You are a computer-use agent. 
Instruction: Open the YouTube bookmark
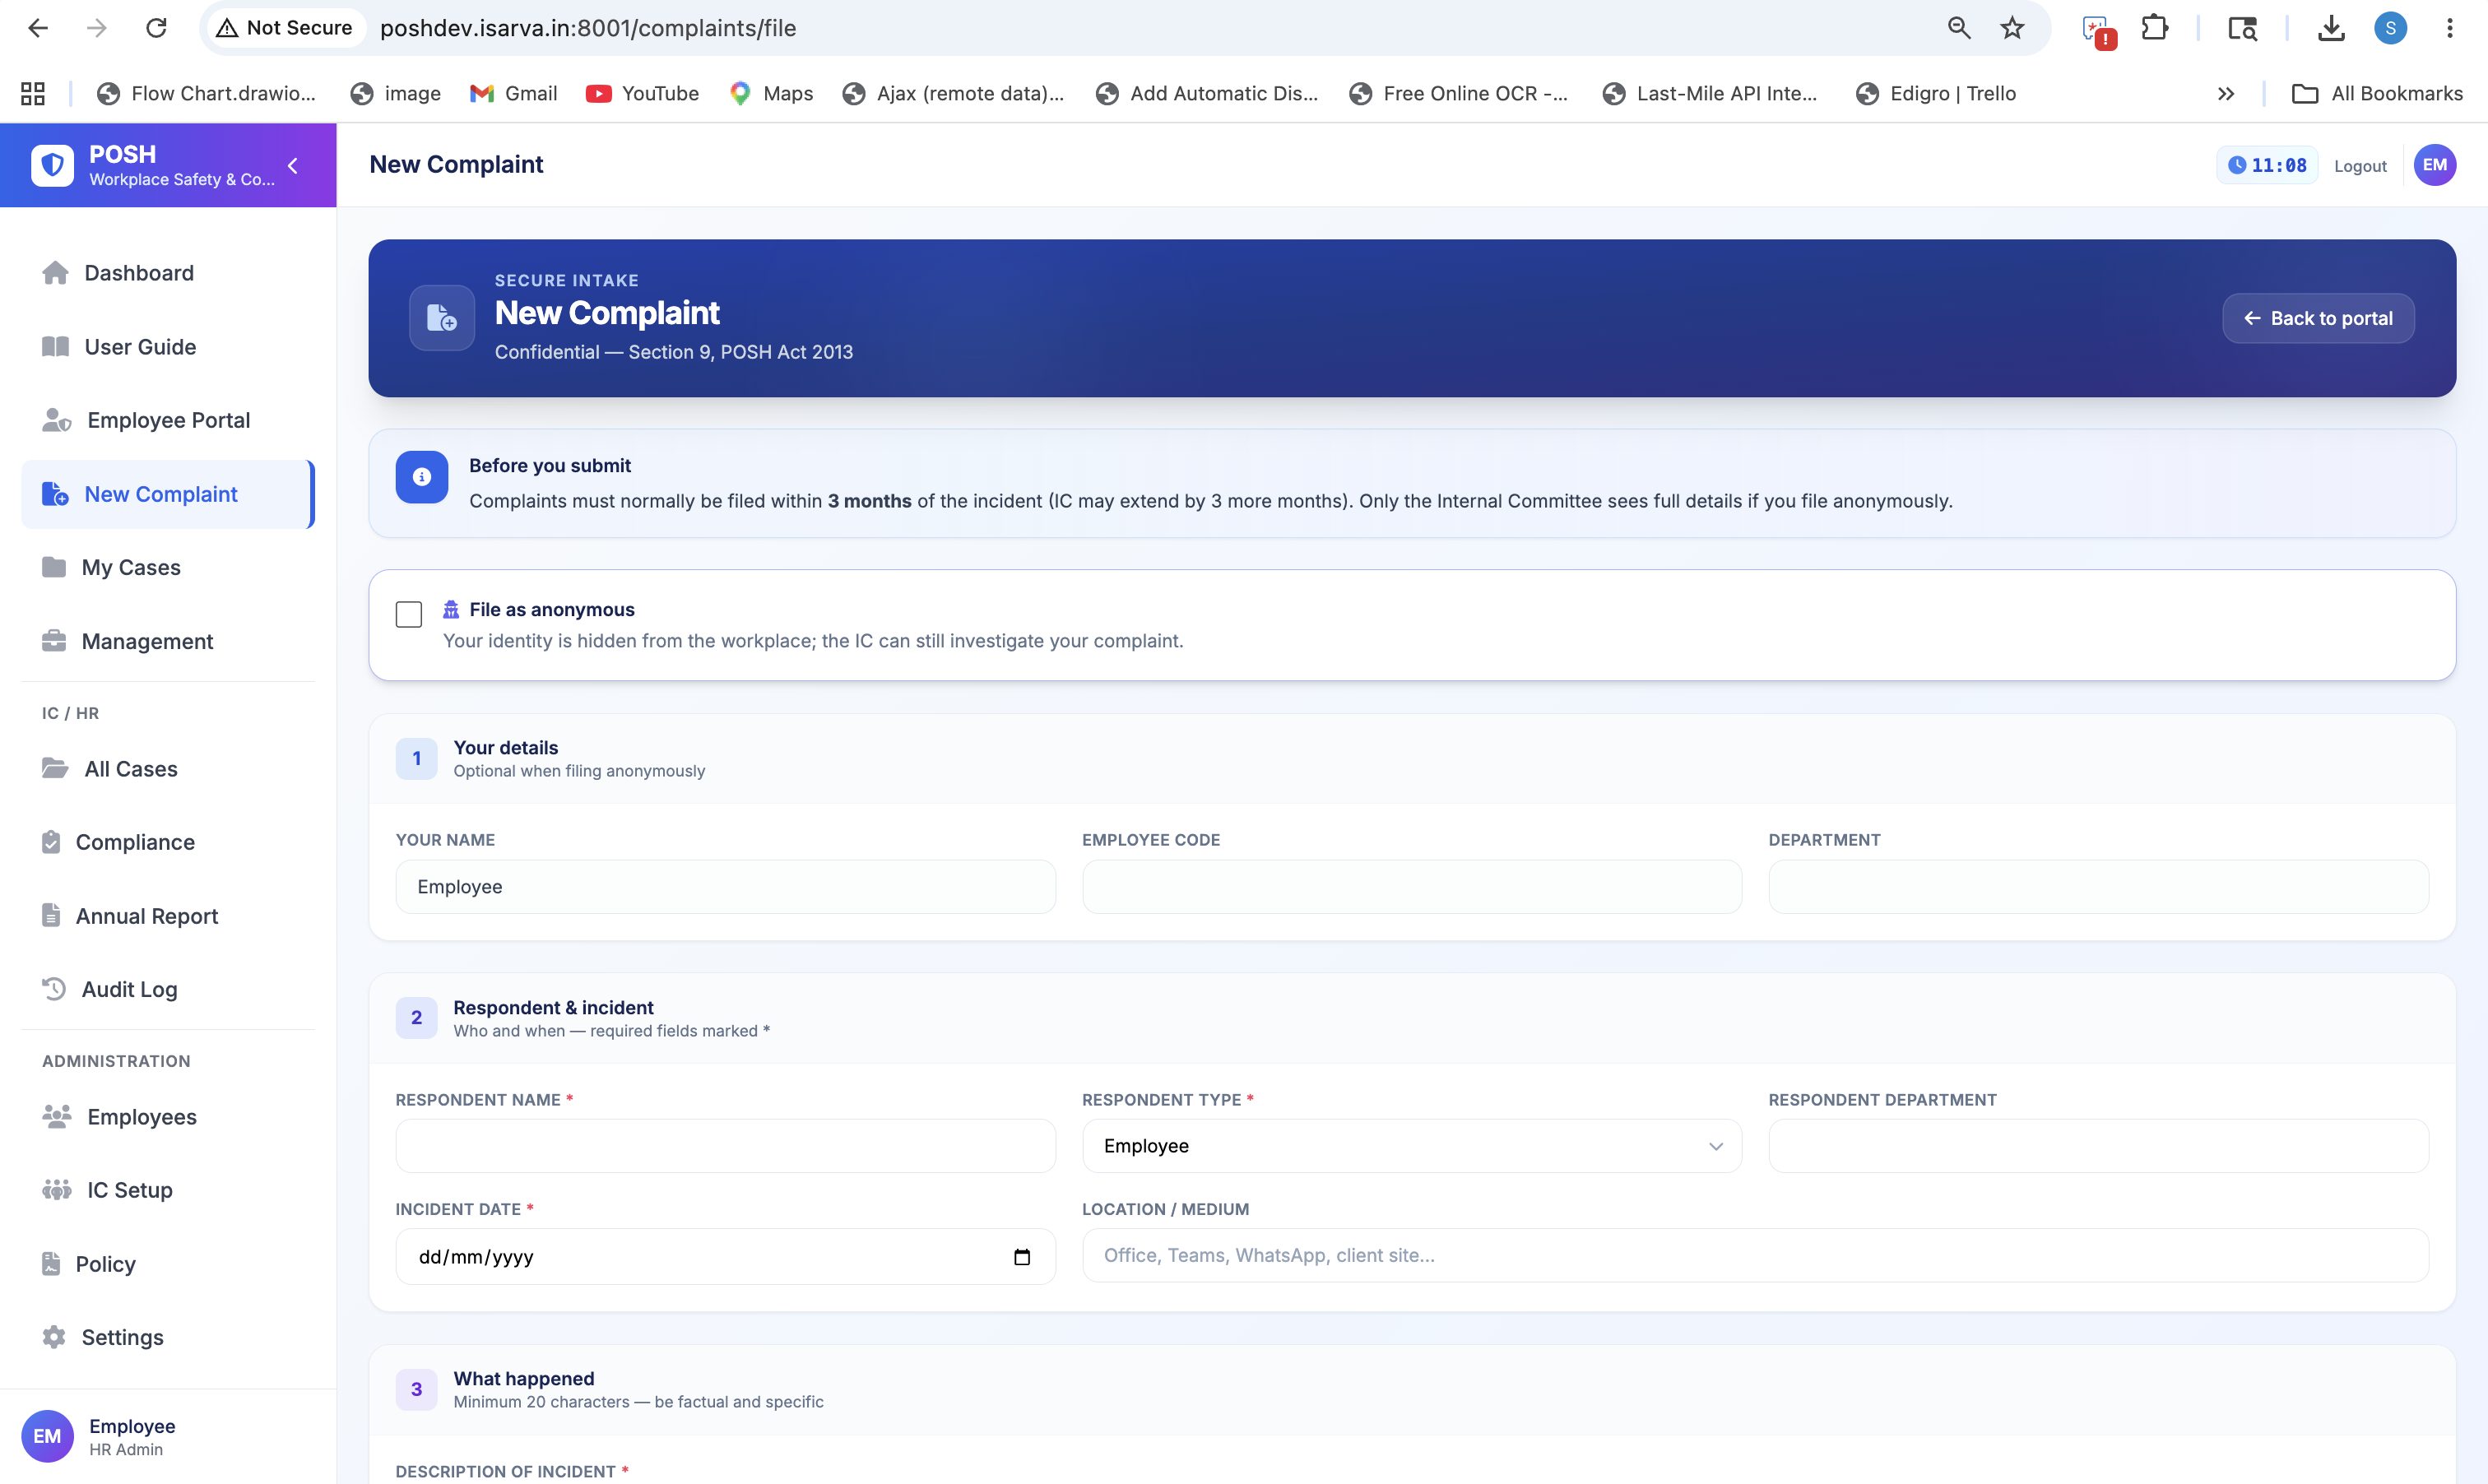[642, 93]
